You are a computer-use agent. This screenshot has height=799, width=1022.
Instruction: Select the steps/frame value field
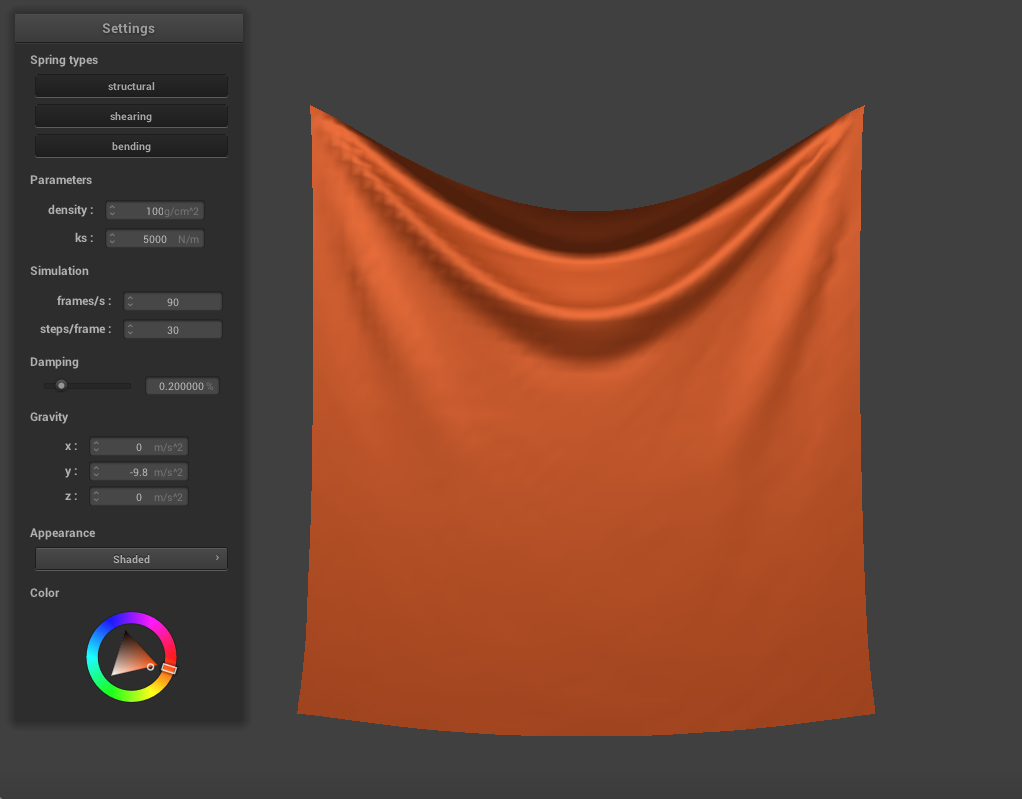[x=173, y=330]
